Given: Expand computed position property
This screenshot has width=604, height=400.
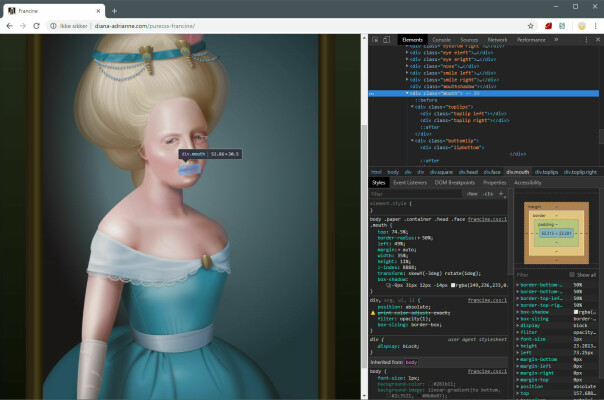Looking at the screenshot, I should (518, 387).
